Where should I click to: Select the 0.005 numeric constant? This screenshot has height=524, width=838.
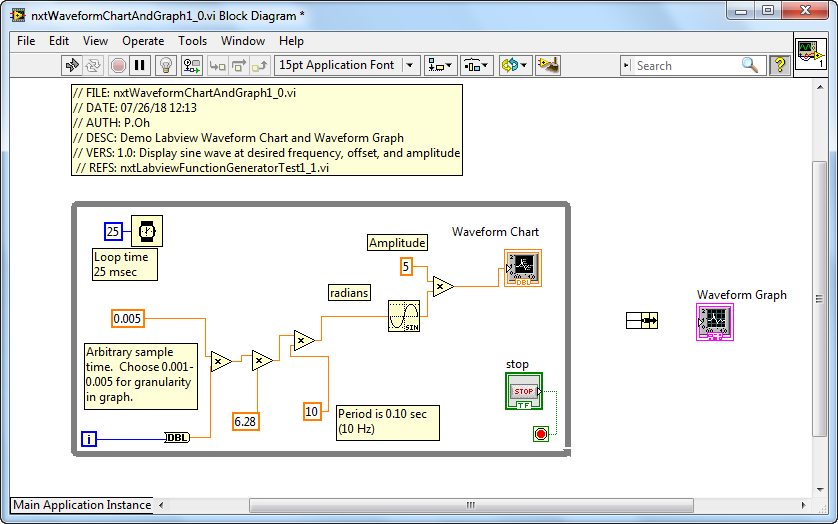point(128,319)
